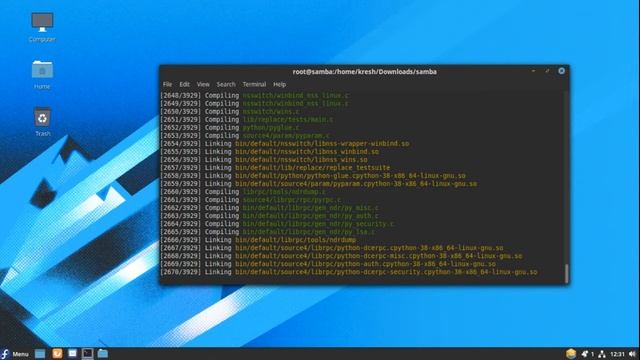Image resolution: width=640 pixels, height=360 pixels.
Task: Maximize the terminal window
Action: pyautogui.click(x=547, y=71)
